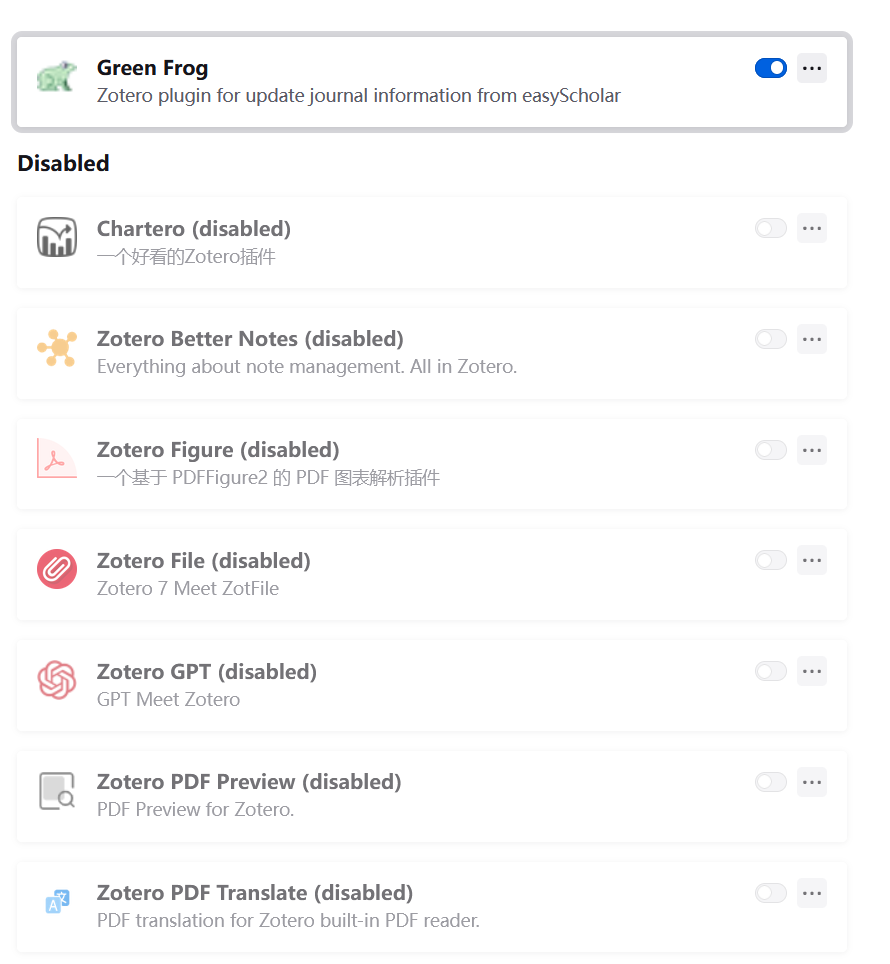Open the Zotero PDF Translate options menu
The image size is (890, 964).
pos(811,892)
